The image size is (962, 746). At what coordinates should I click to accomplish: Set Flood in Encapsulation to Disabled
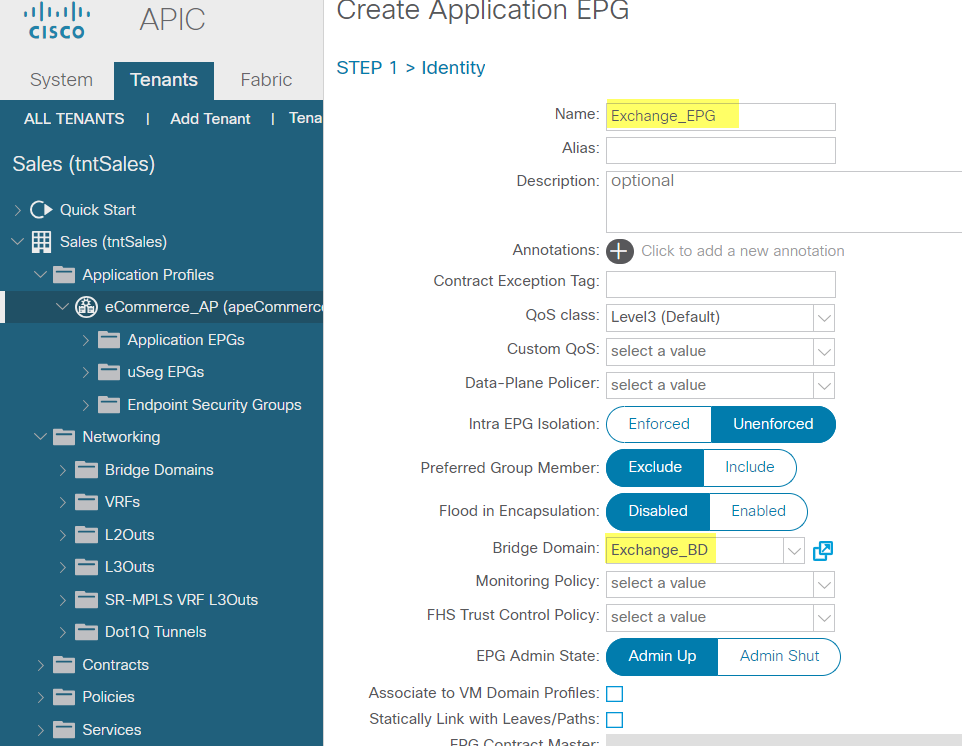point(658,511)
